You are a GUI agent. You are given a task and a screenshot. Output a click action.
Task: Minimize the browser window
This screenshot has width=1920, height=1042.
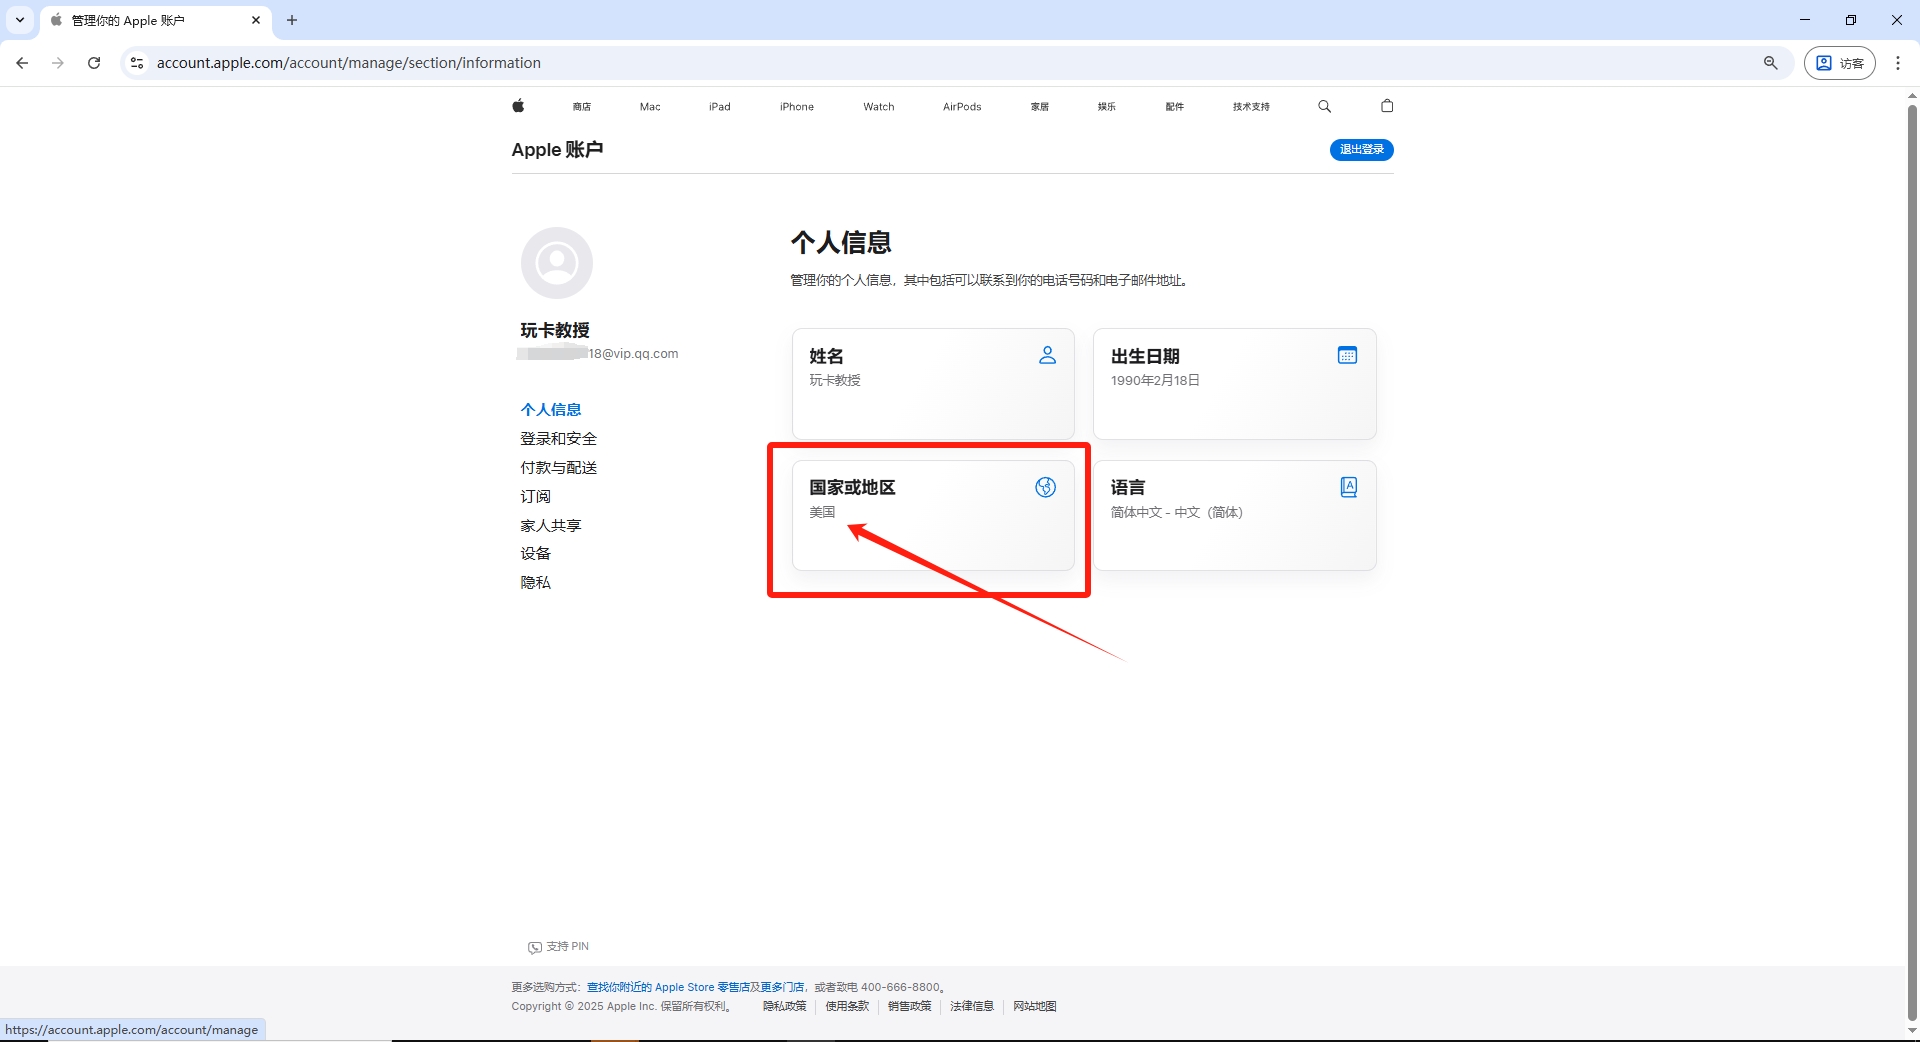click(x=1805, y=20)
